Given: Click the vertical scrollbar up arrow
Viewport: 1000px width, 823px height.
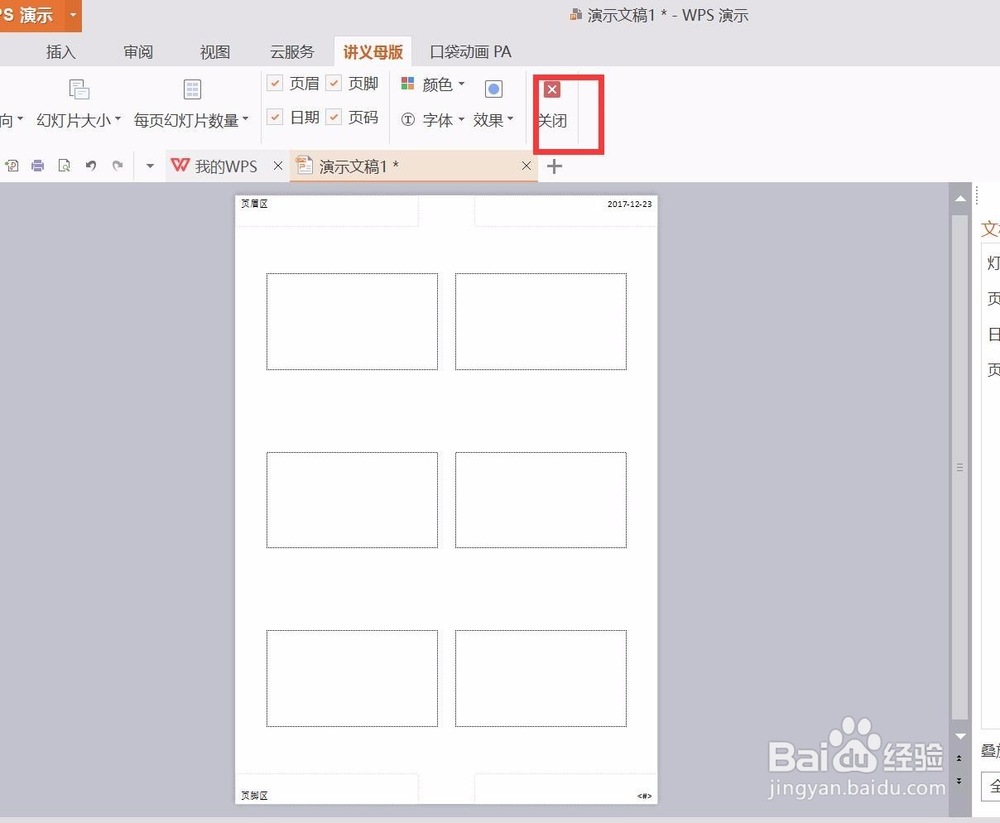Looking at the screenshot, I should point(960,199).
